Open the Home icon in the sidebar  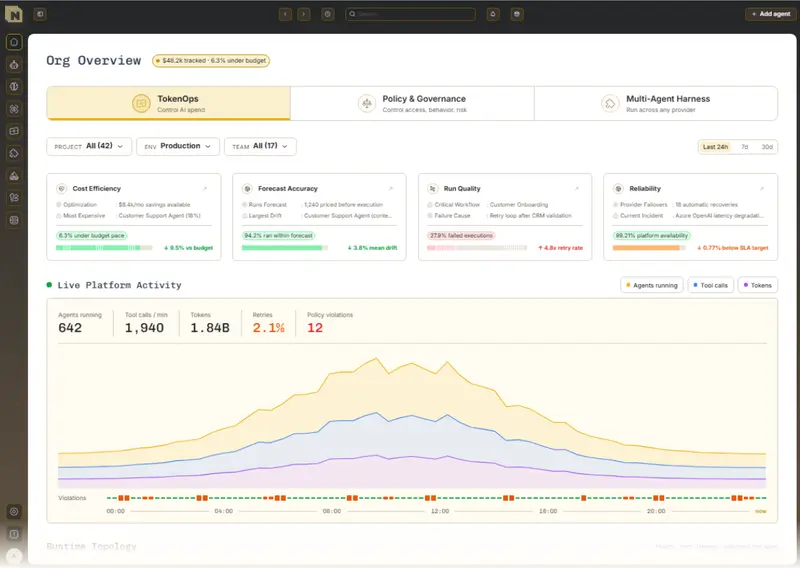click(x=14, y=42)
